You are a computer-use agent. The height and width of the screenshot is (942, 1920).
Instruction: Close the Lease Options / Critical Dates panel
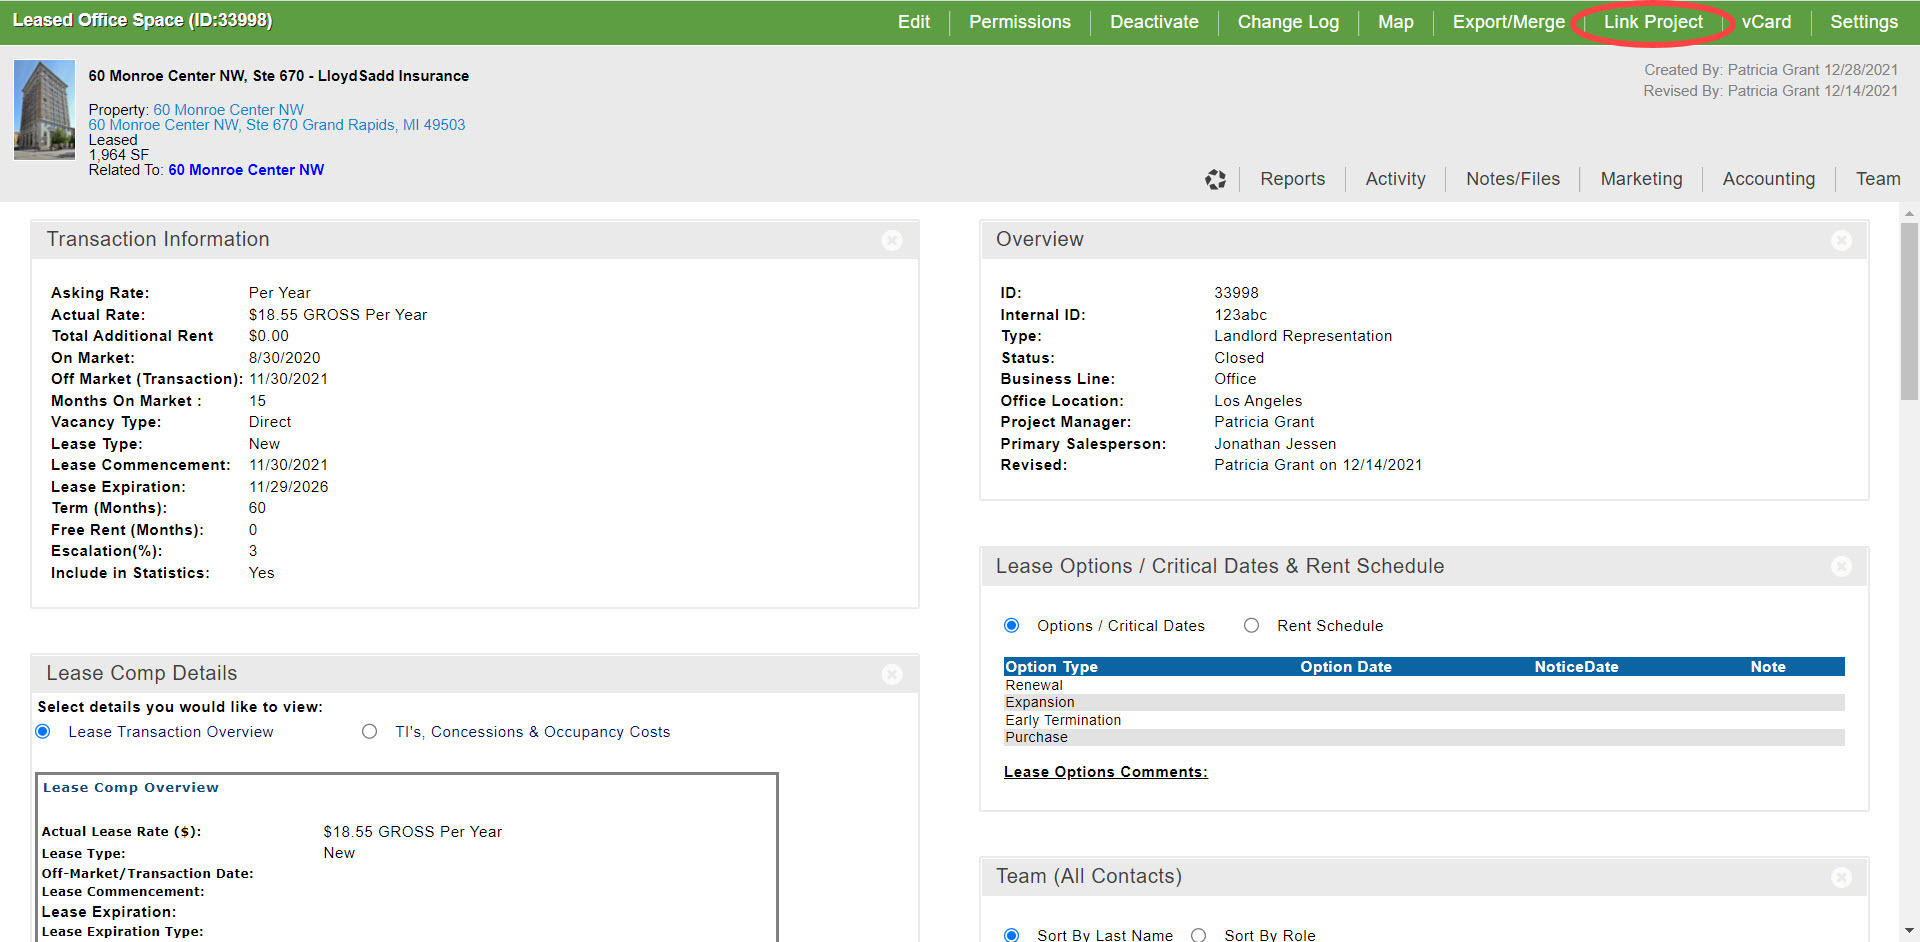[x=1841, y=567]
